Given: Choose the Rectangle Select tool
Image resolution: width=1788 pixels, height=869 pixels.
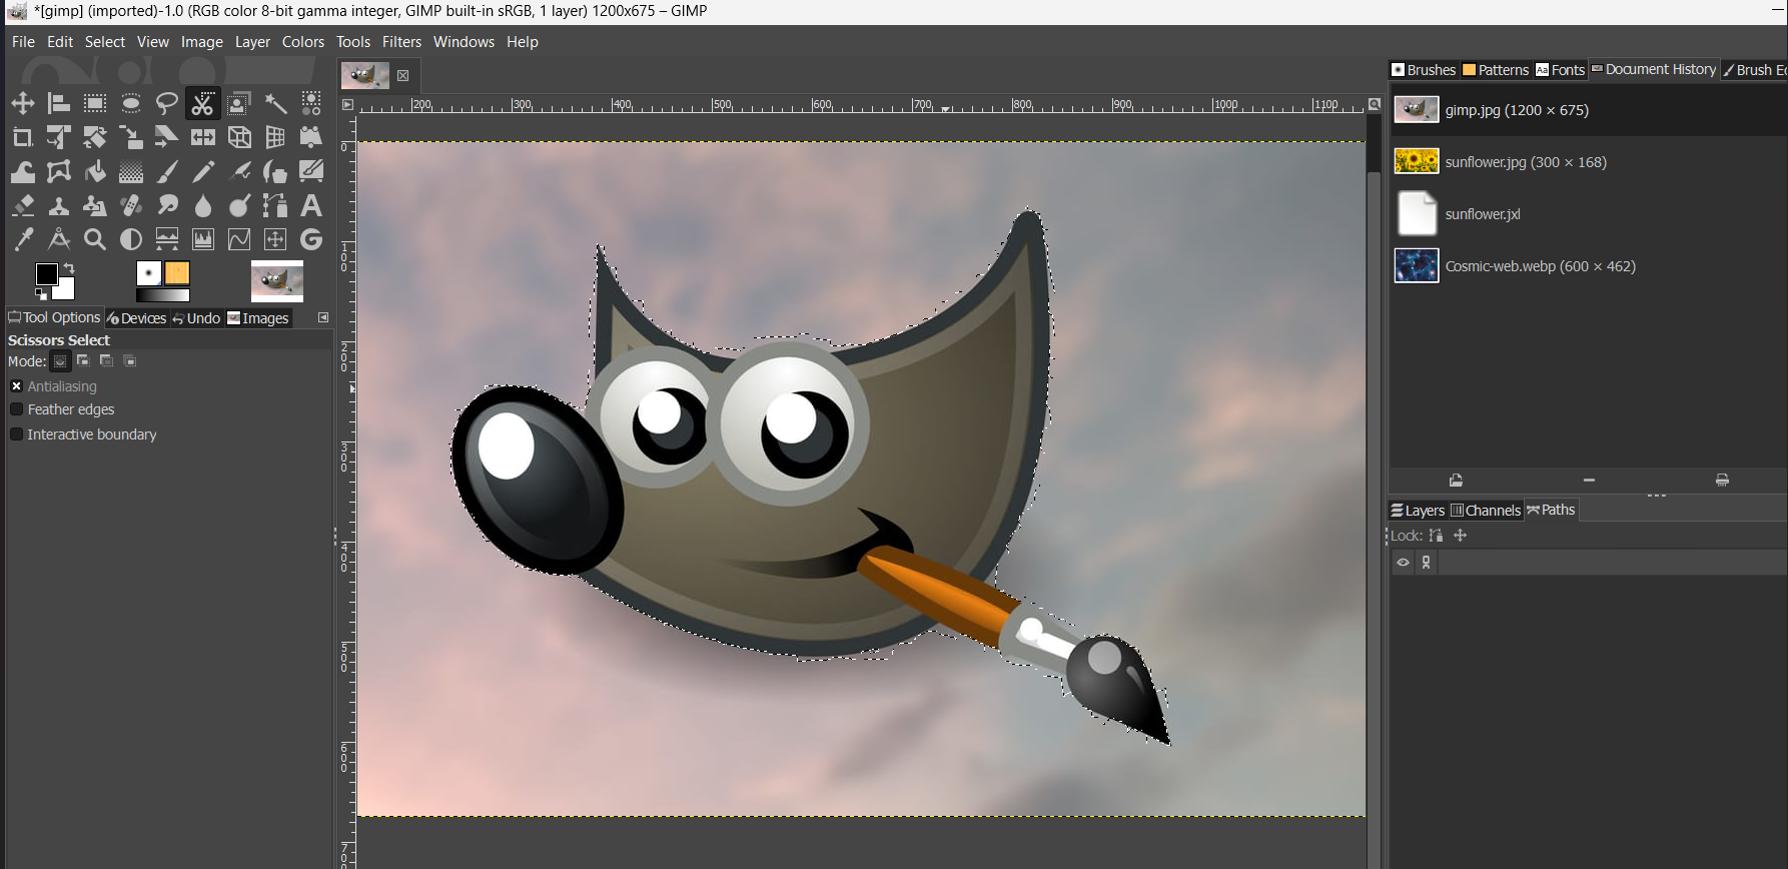Looking at the screenshot, I should pos(95,103).
